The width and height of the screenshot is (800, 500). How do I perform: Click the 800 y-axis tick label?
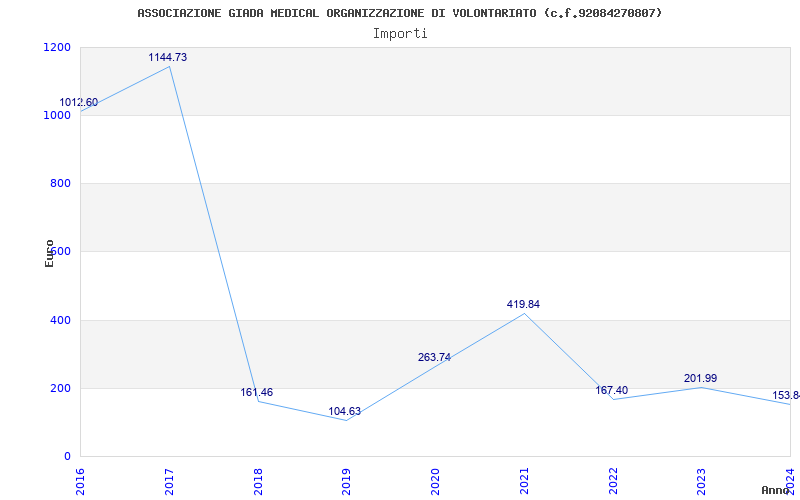[60, 183]
